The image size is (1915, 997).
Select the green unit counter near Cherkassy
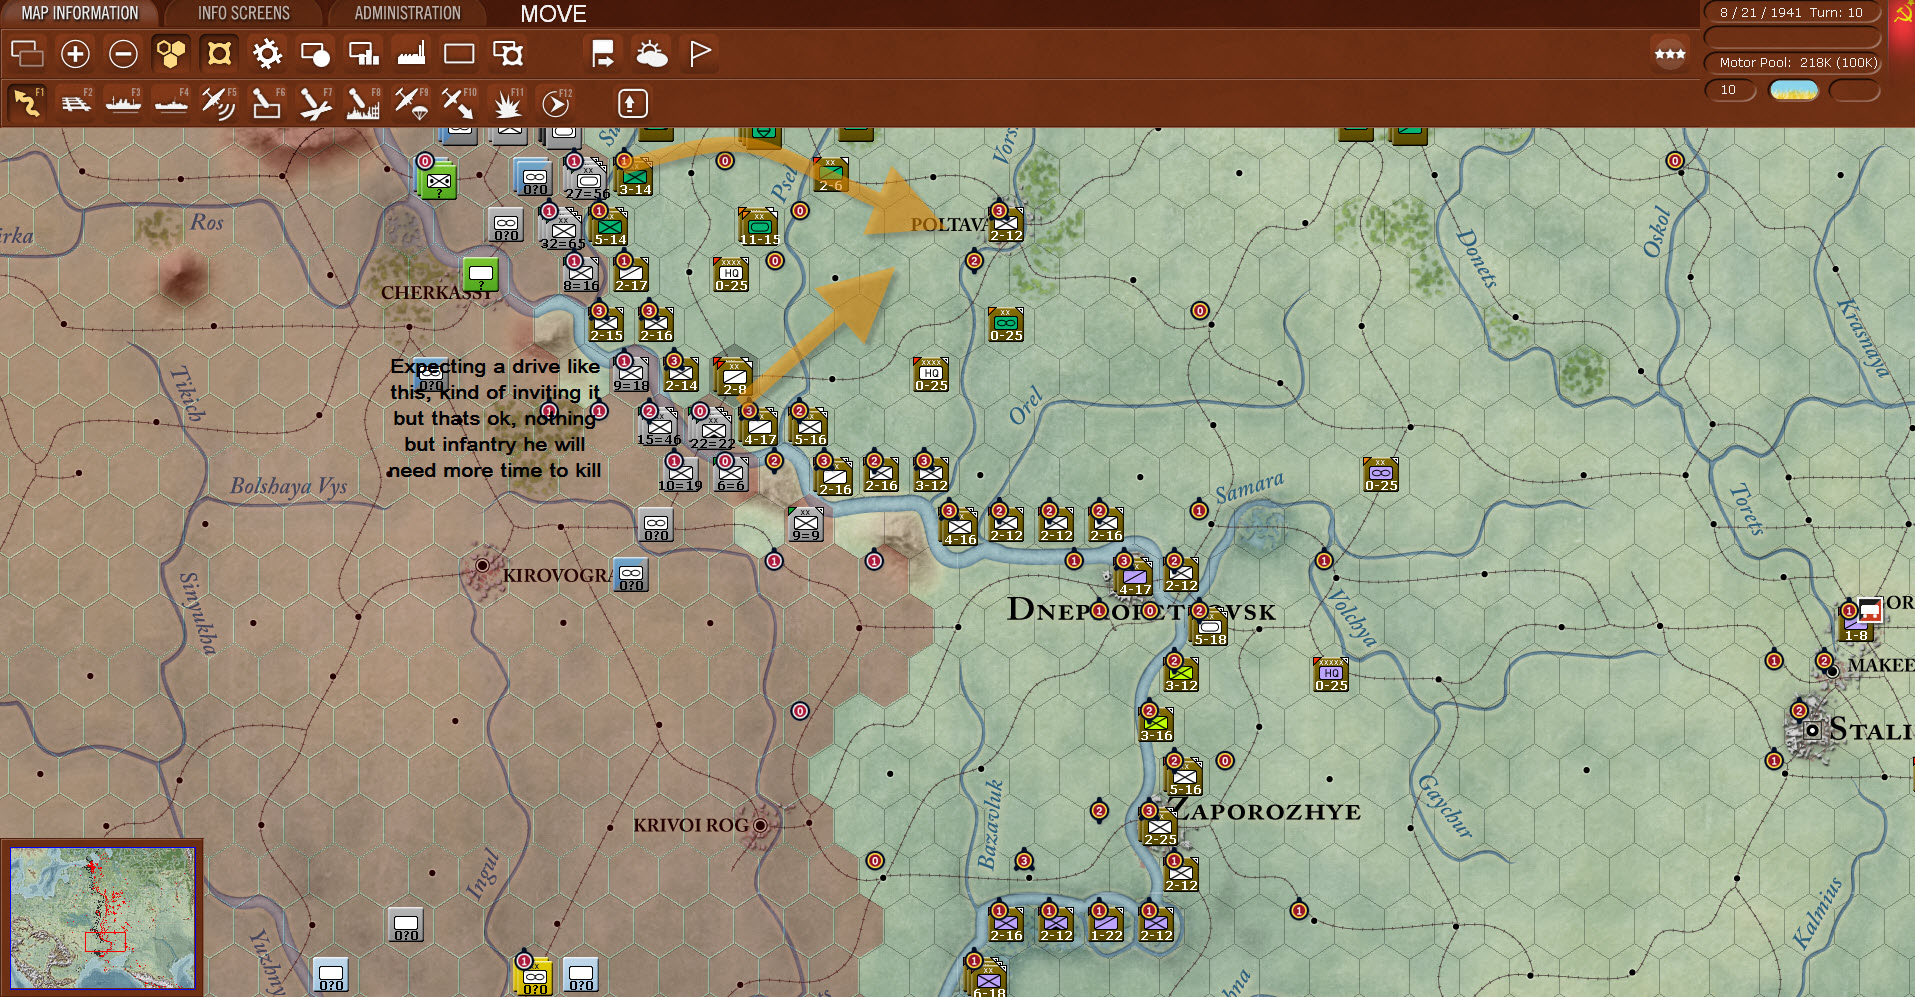(480, 274)
